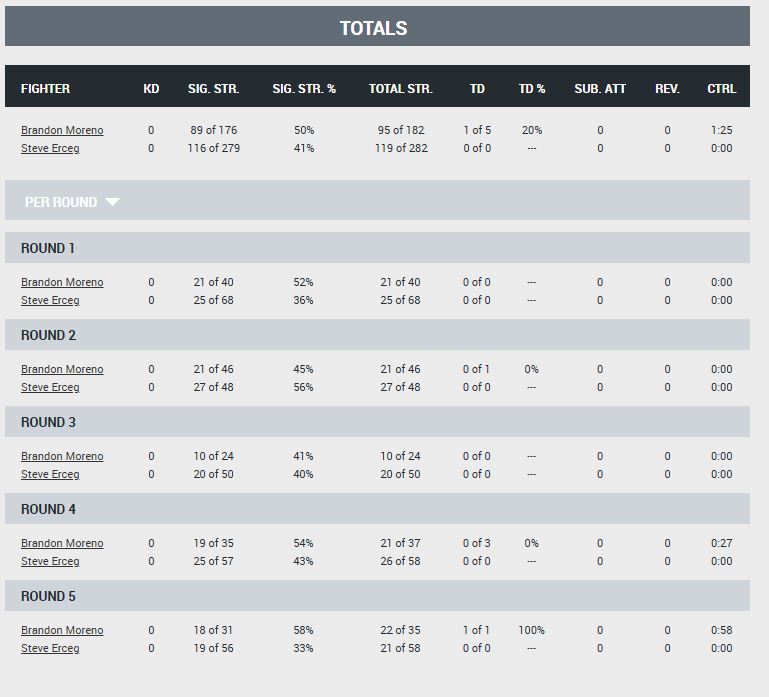
Task: Open Steve Erceg link in Totals row
Action: tap(50, 148)
